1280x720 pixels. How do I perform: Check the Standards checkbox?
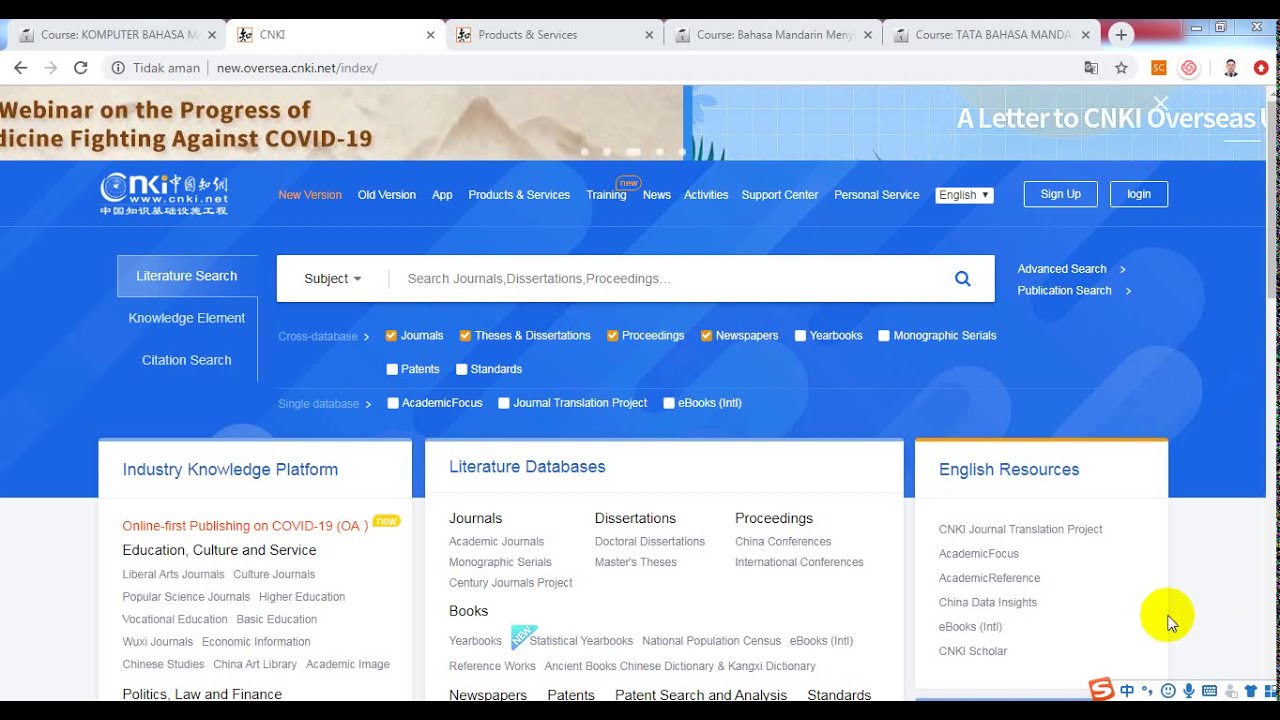(x=461, y=369)
